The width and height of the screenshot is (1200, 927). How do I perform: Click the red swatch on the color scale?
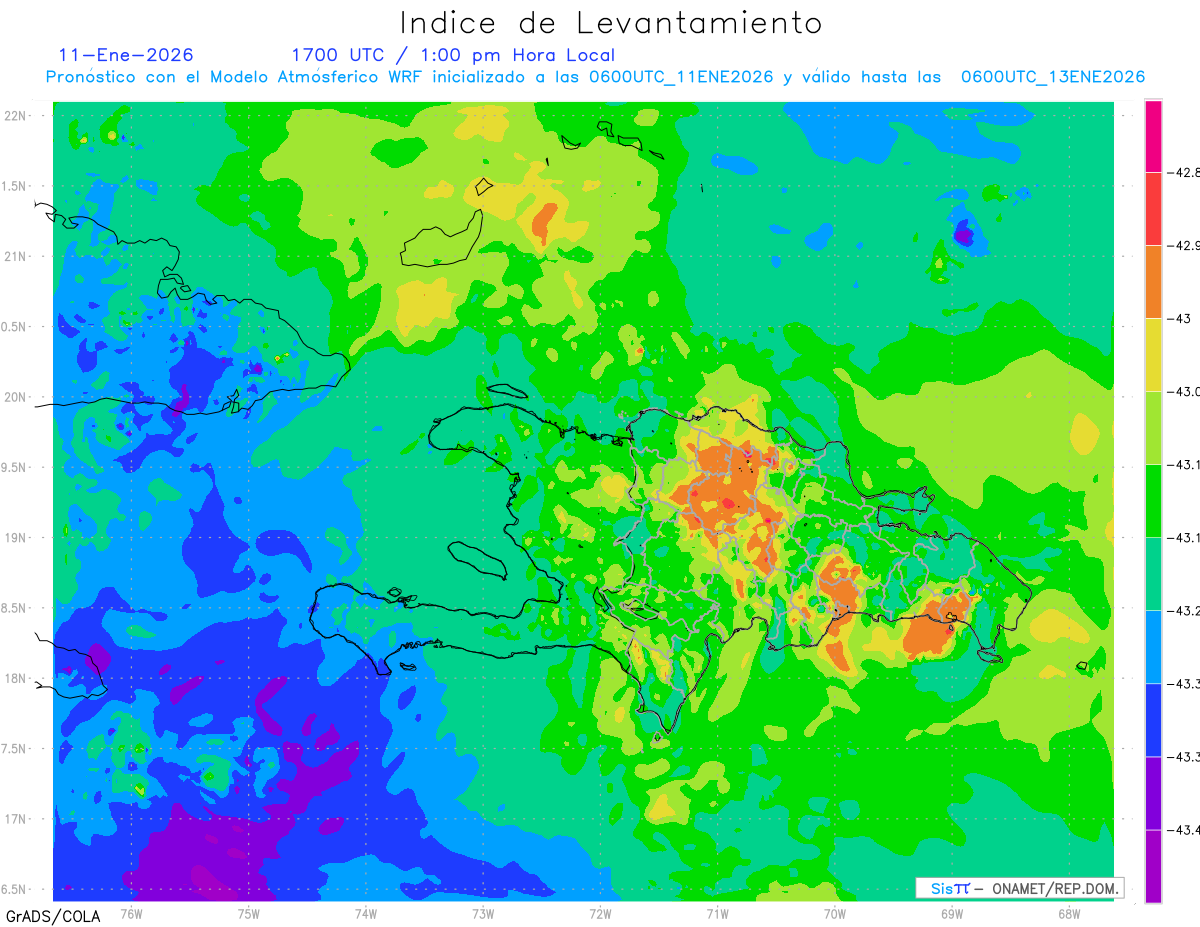pyautogui.click(x=1153, y=209)
